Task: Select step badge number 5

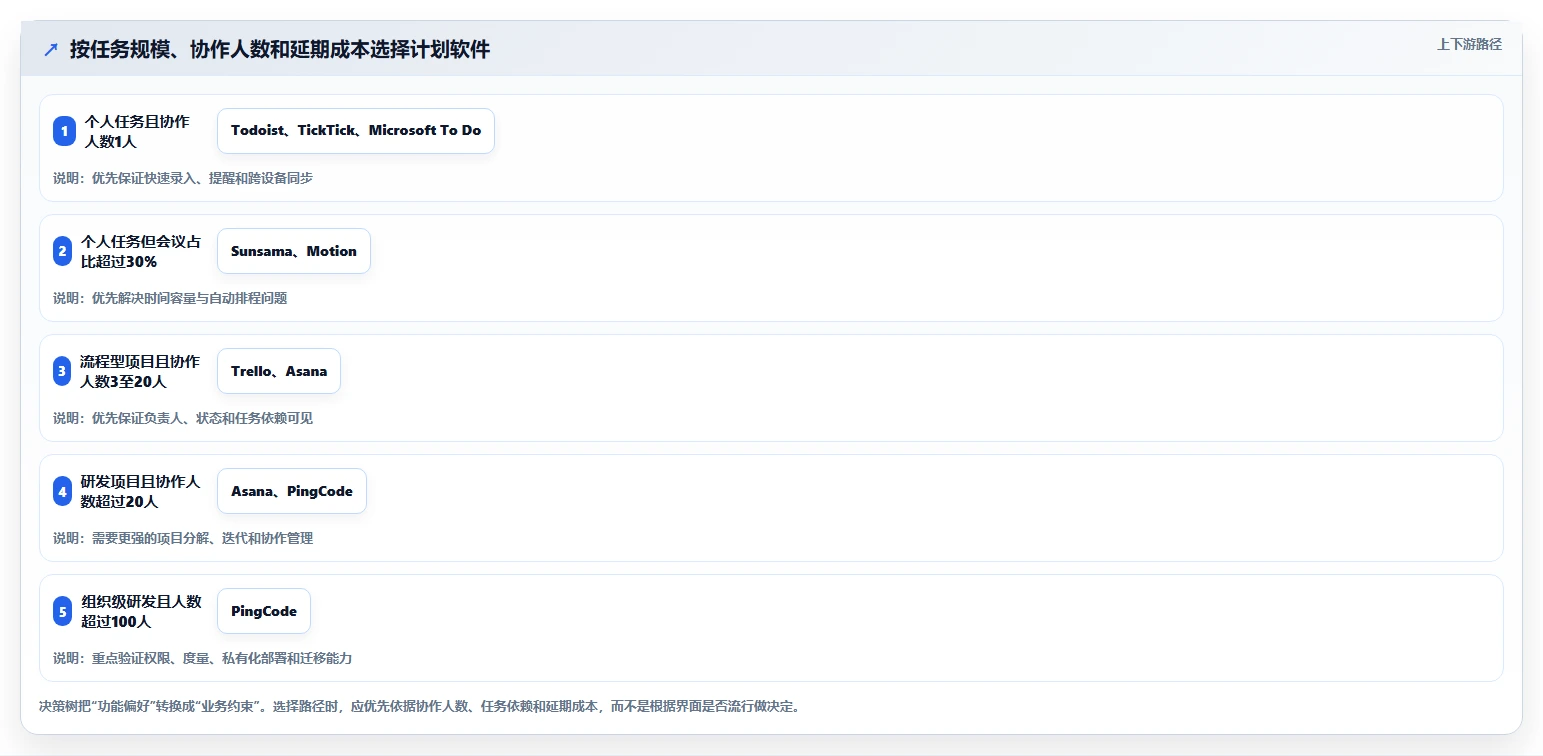Action: 63,611
